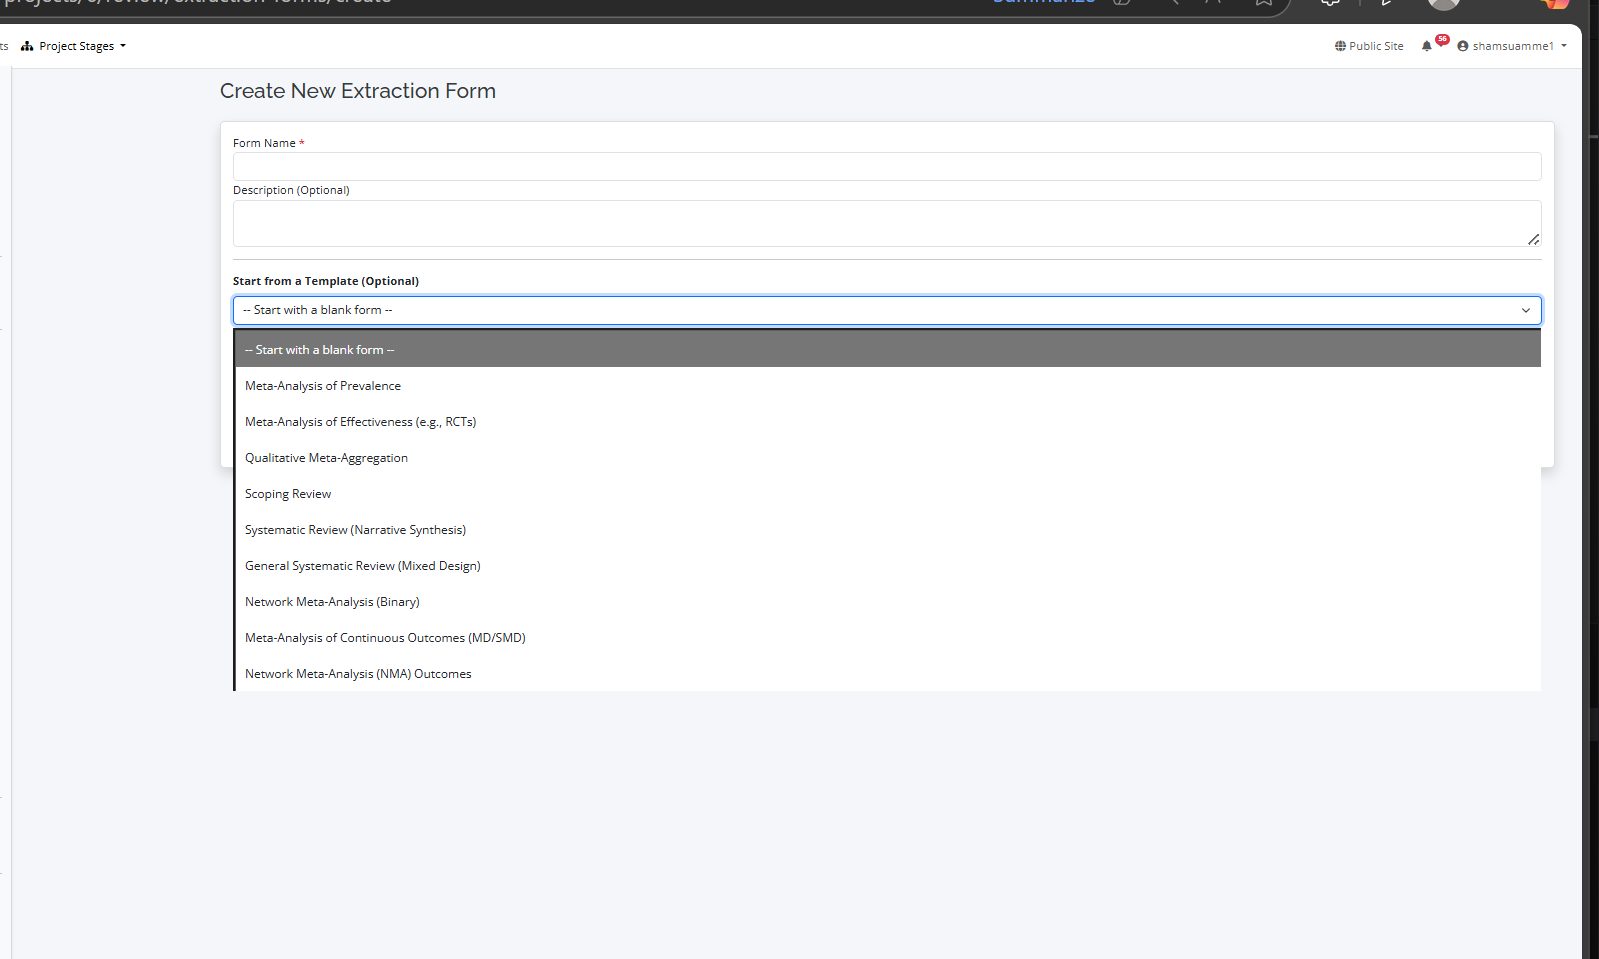1599x959 pixels.
Task: Select Meta-Analysis of Continuous Outcomes (MD/SMD)
Action: (385, 638)
